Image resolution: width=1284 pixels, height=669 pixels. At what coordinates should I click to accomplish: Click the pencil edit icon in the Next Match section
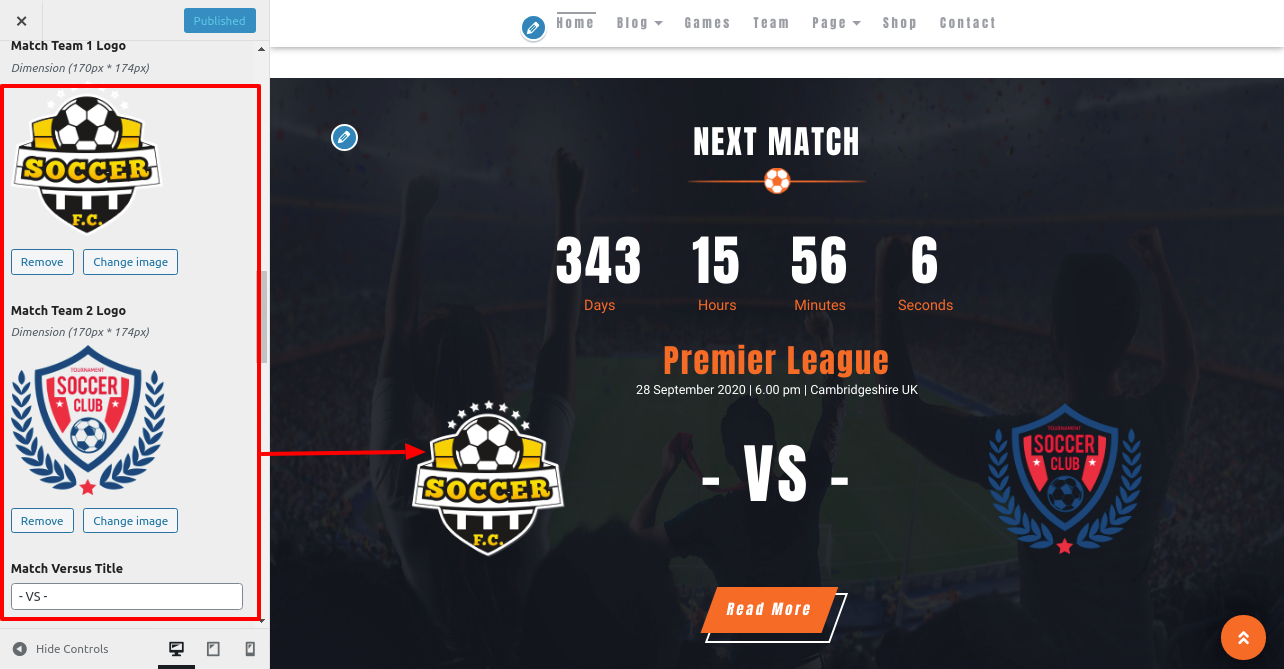pos(344,137)
